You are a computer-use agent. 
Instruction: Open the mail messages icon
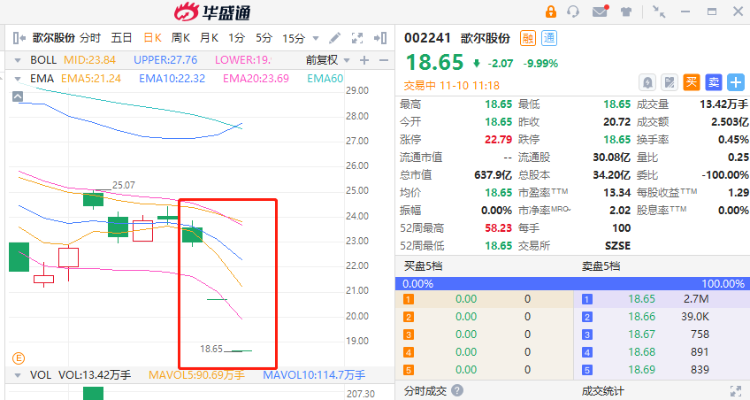click(x=600, y=11)
